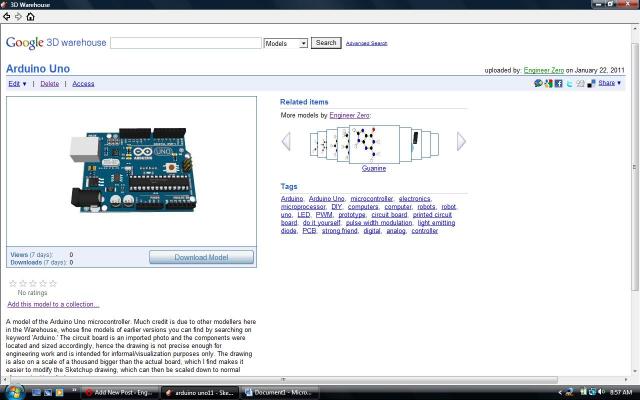
Task: Click the Search button
Action: [x=325, y=43]
